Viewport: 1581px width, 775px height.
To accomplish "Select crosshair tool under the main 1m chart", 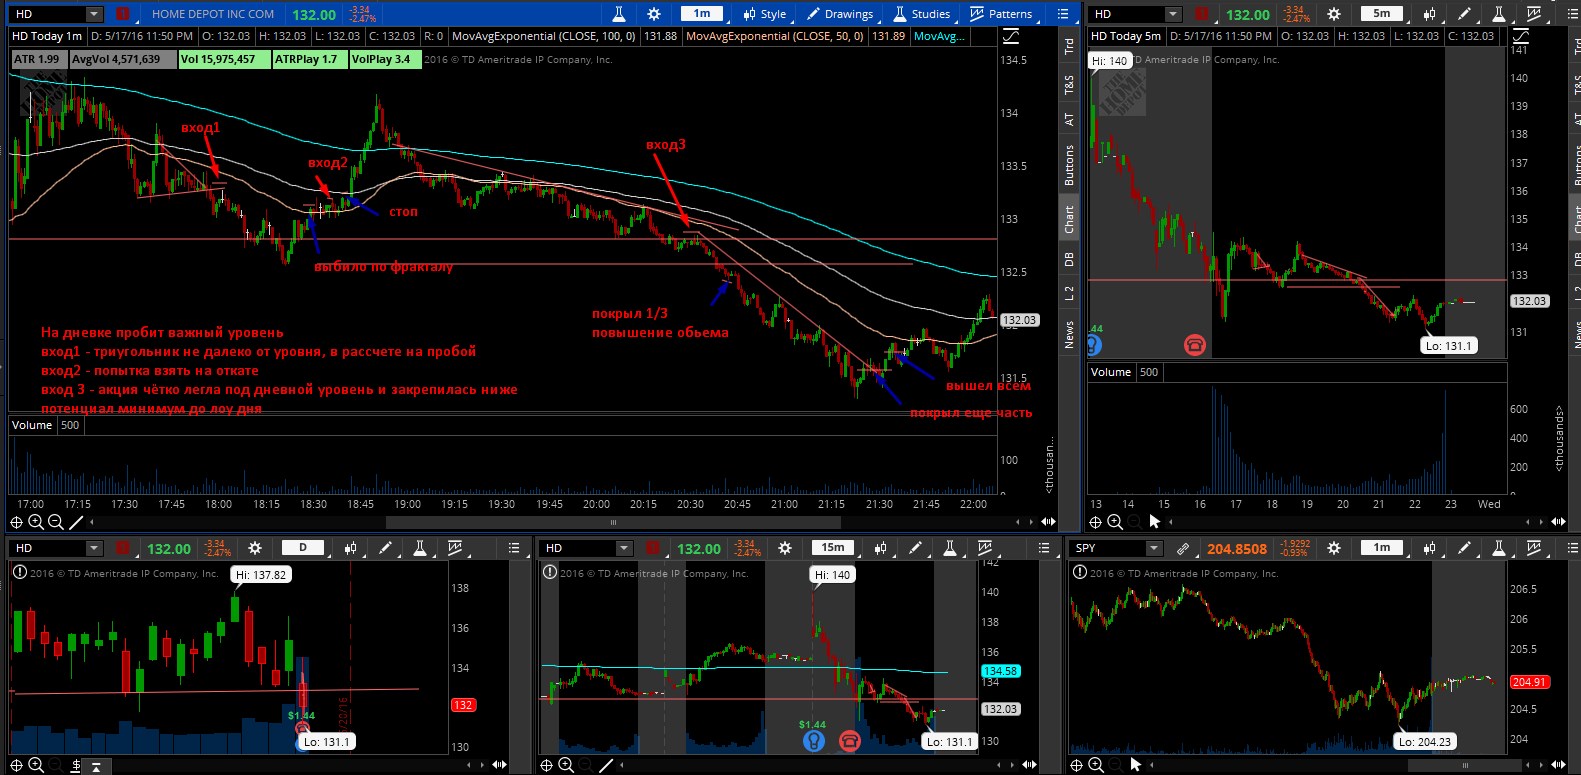I will 16,522.
